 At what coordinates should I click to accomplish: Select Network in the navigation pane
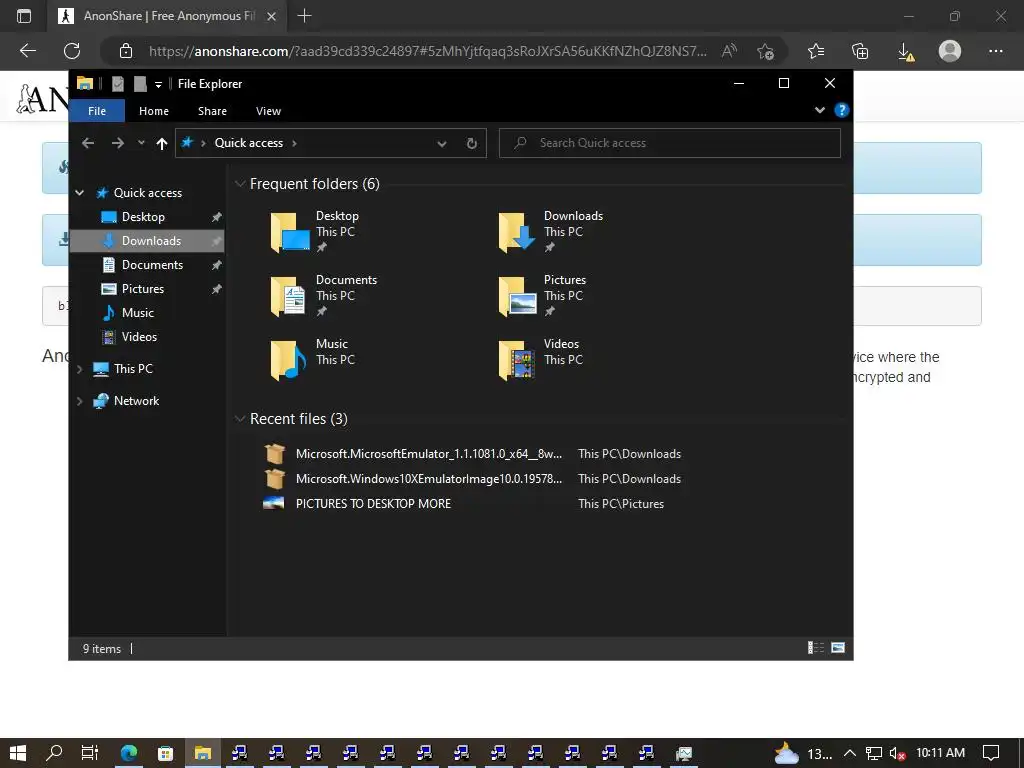136,401
